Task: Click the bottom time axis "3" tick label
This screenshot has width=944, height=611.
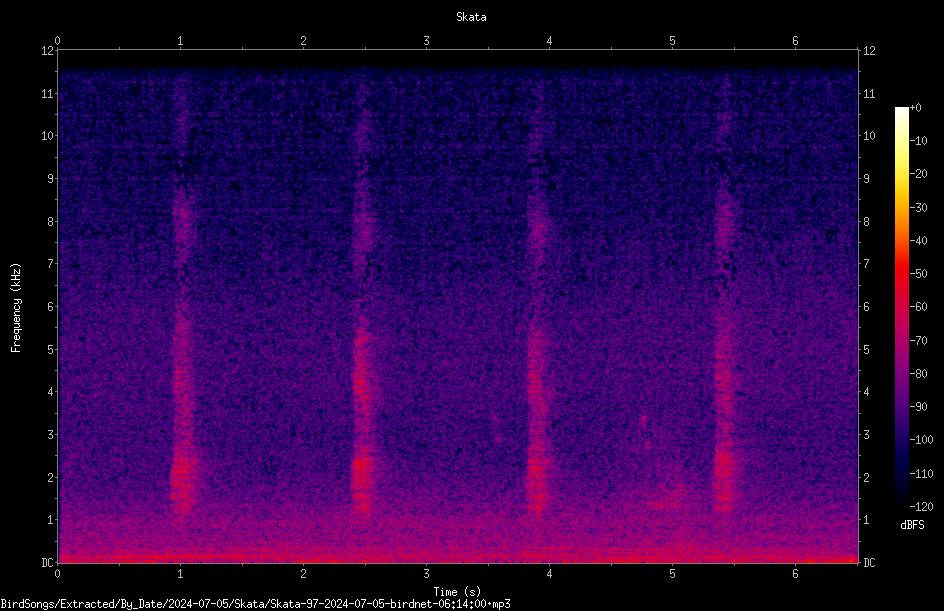Action: 426,574
